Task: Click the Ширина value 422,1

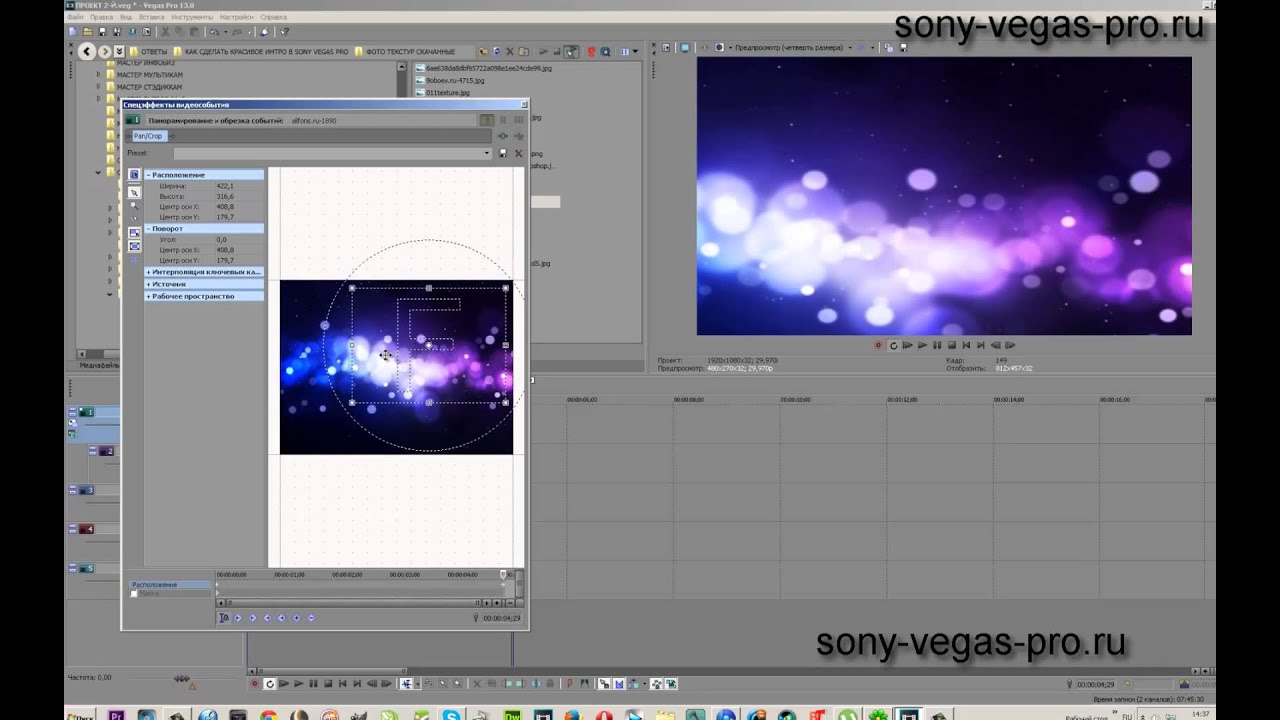Action: point(225,186)
